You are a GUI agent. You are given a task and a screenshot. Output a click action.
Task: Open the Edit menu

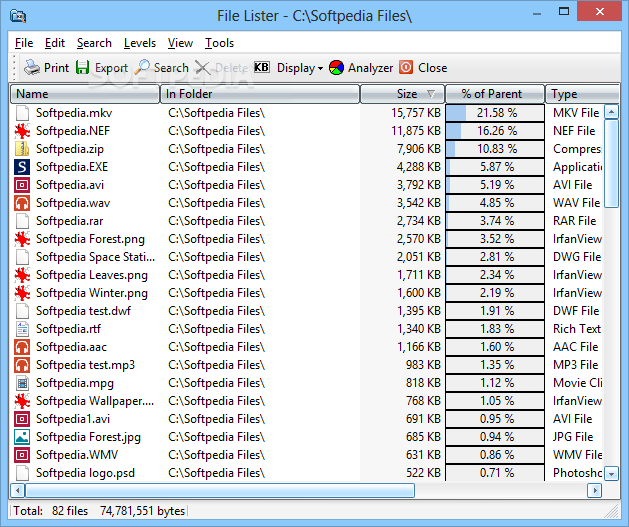55,43
